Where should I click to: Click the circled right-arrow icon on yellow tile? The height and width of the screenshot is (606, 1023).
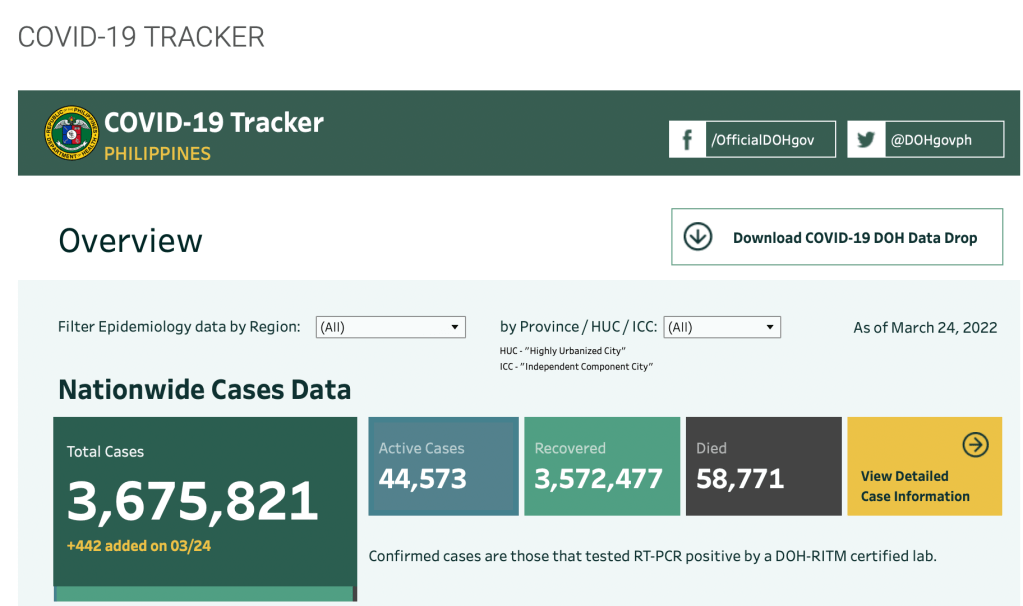pyautogui.click(x=974, y=445)
